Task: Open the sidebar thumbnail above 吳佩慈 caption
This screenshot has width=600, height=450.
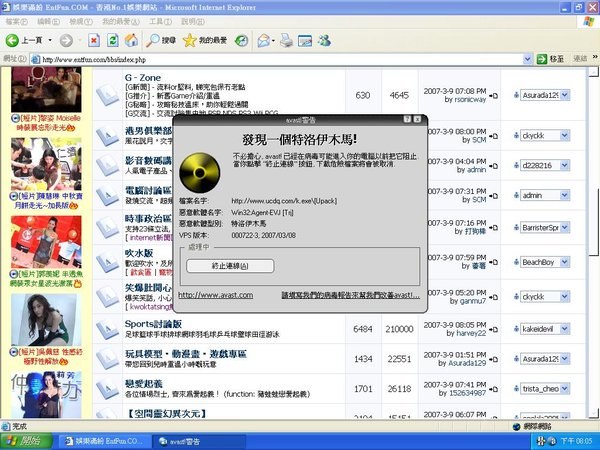Action: [46, 320]
